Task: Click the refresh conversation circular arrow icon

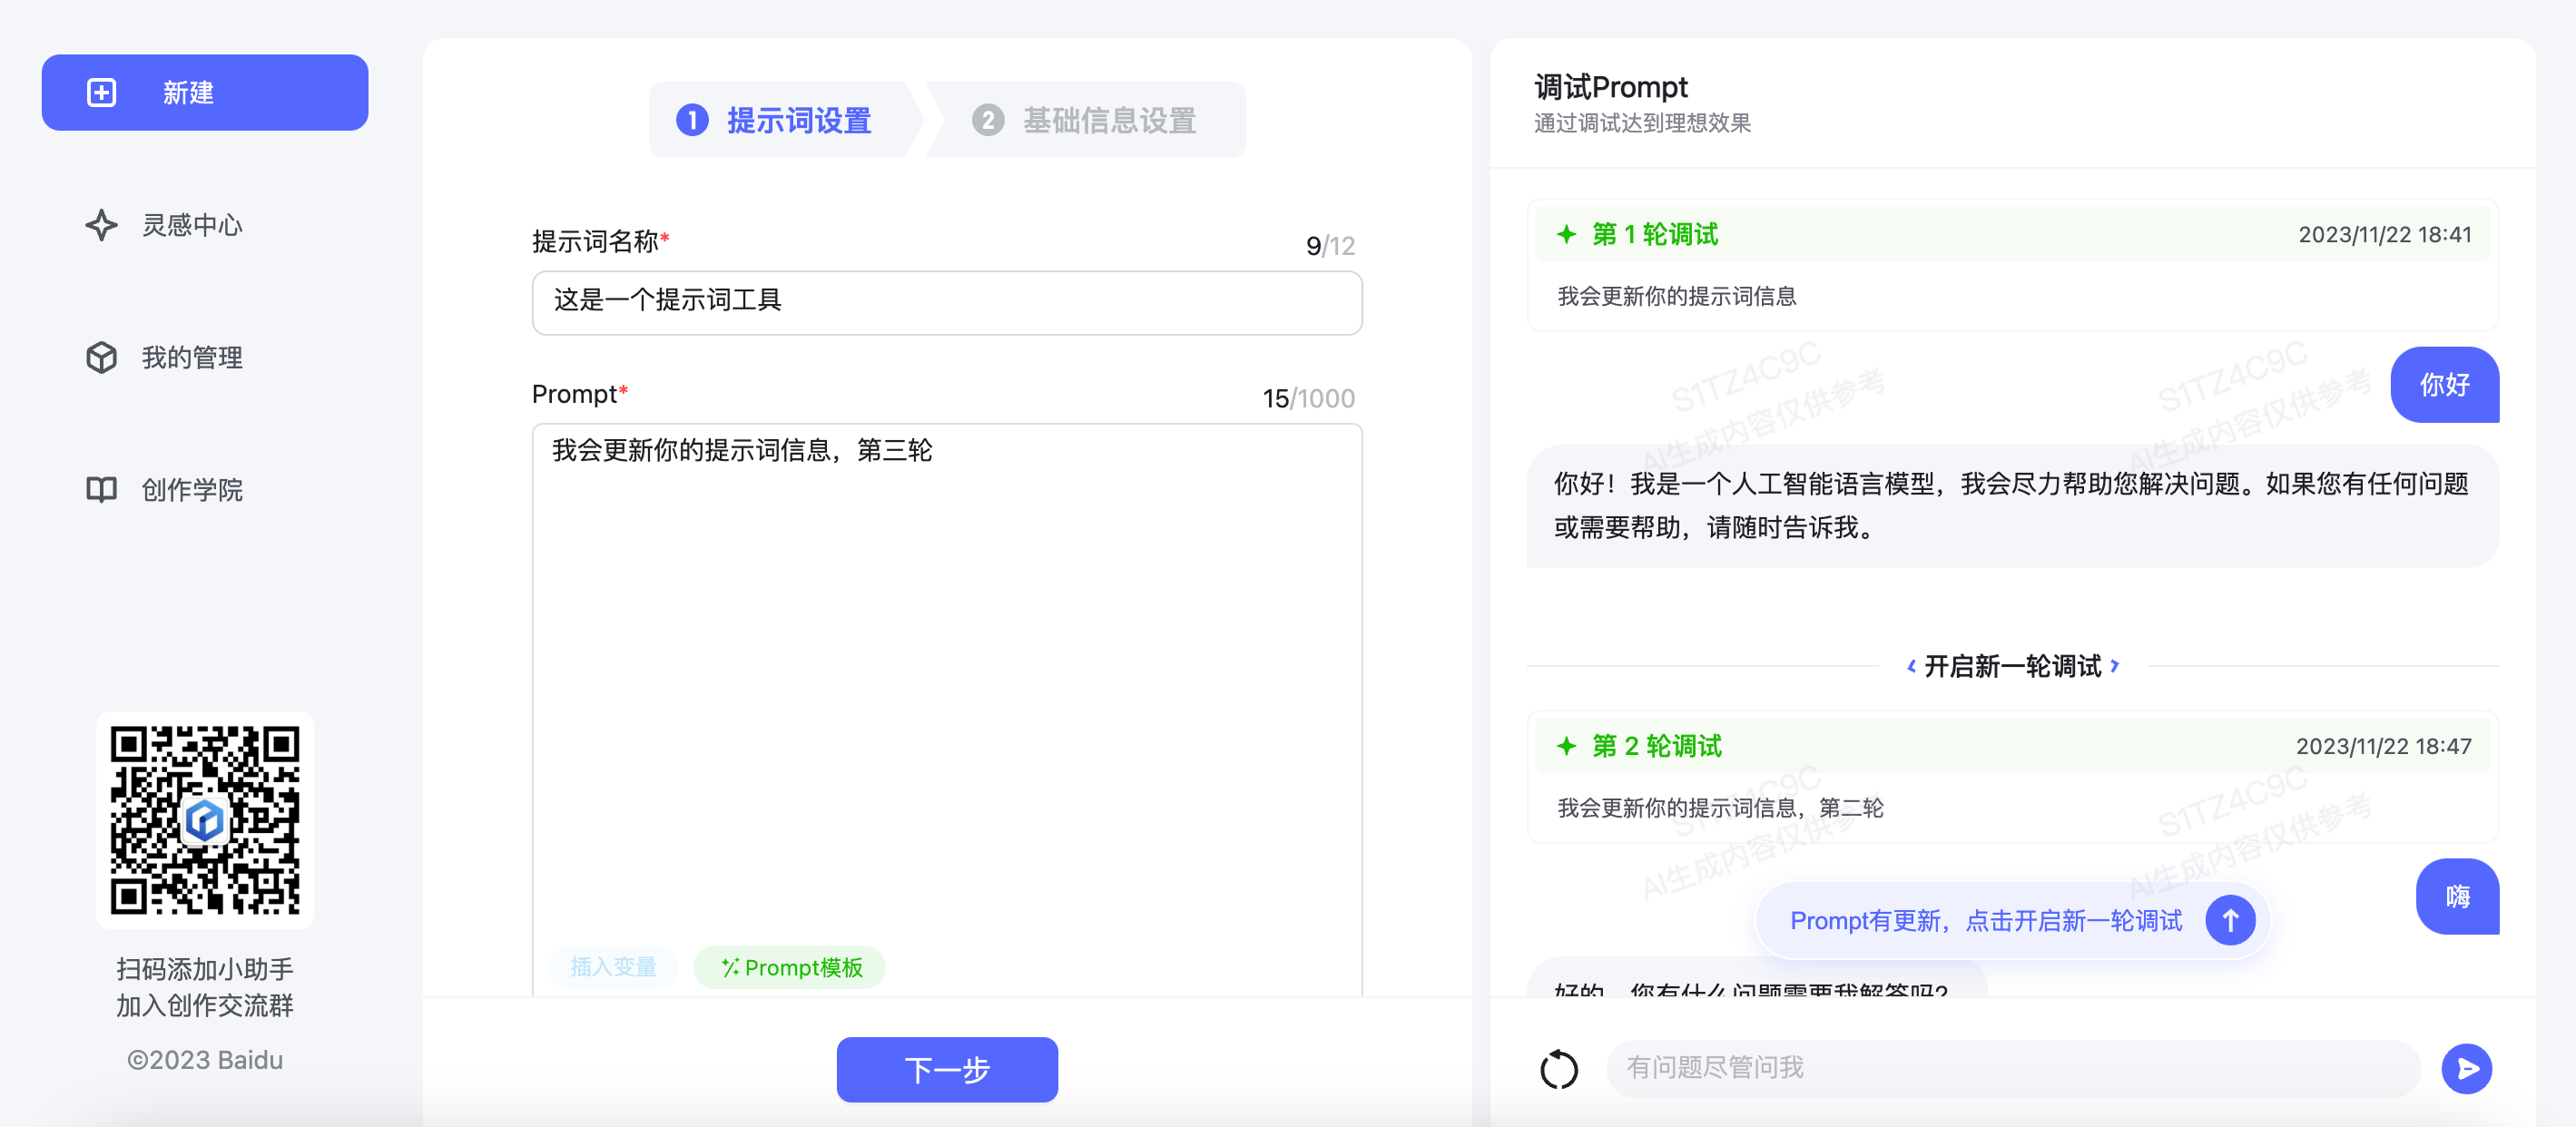Action: (1558, 1069)
